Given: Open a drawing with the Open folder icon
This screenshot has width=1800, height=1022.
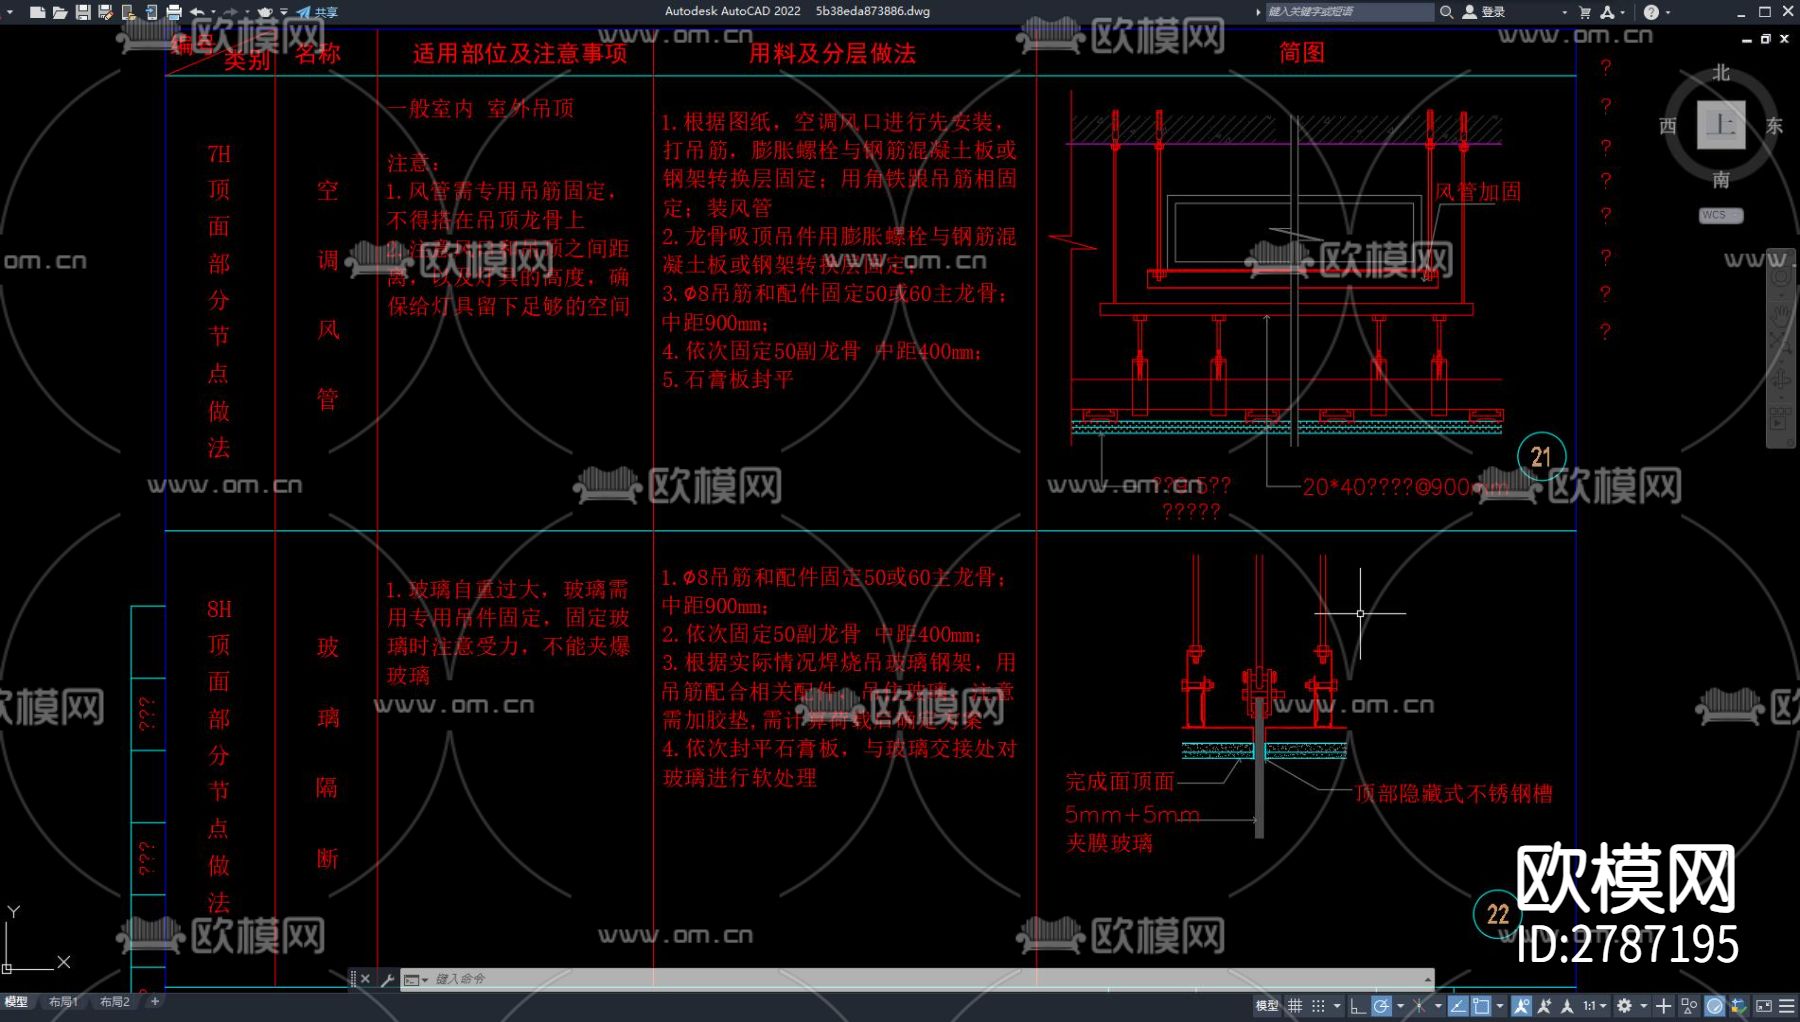Looking at the screenshot, I should (x=60, y=12).
